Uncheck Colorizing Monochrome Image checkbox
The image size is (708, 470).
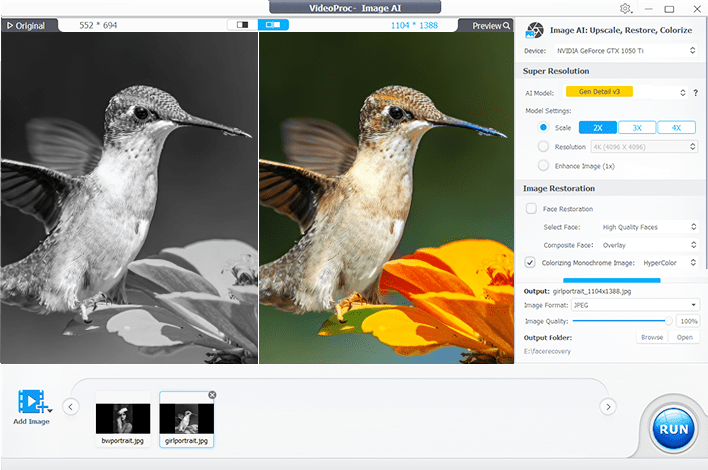531,262
